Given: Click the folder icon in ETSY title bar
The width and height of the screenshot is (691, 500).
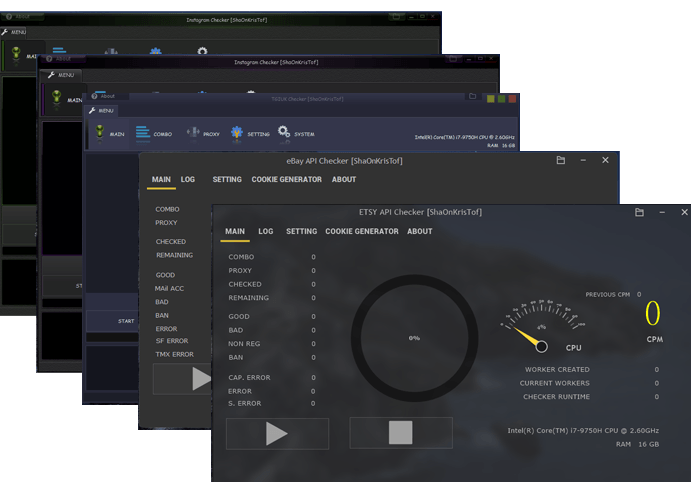Looking at the screenshot, I should [639, 212].
